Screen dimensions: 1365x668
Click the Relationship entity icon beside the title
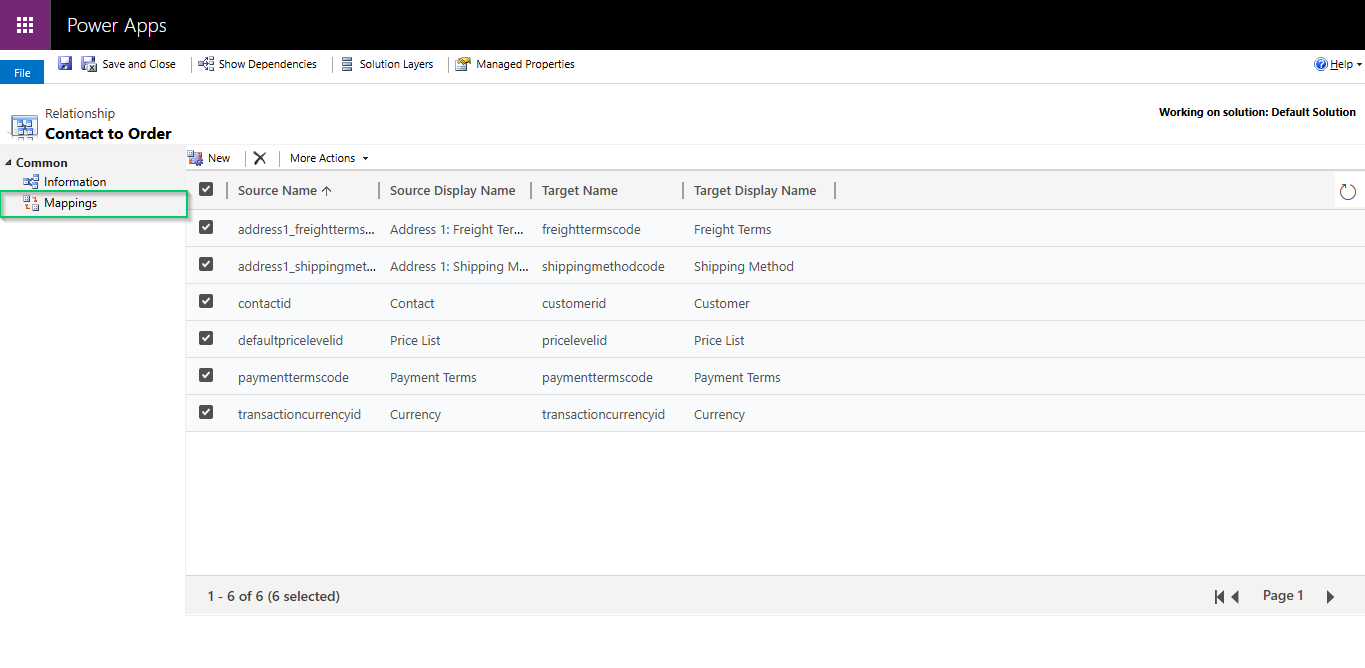click(x=23, y=126)
